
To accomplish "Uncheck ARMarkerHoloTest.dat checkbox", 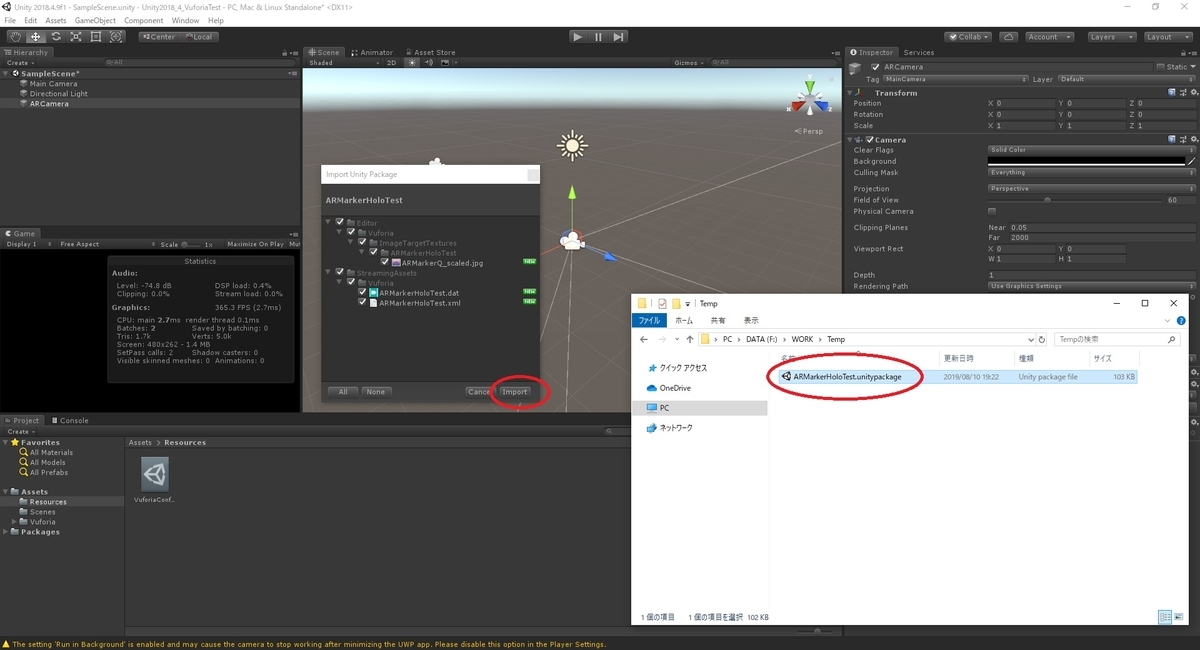I will [x=363, y=292].
